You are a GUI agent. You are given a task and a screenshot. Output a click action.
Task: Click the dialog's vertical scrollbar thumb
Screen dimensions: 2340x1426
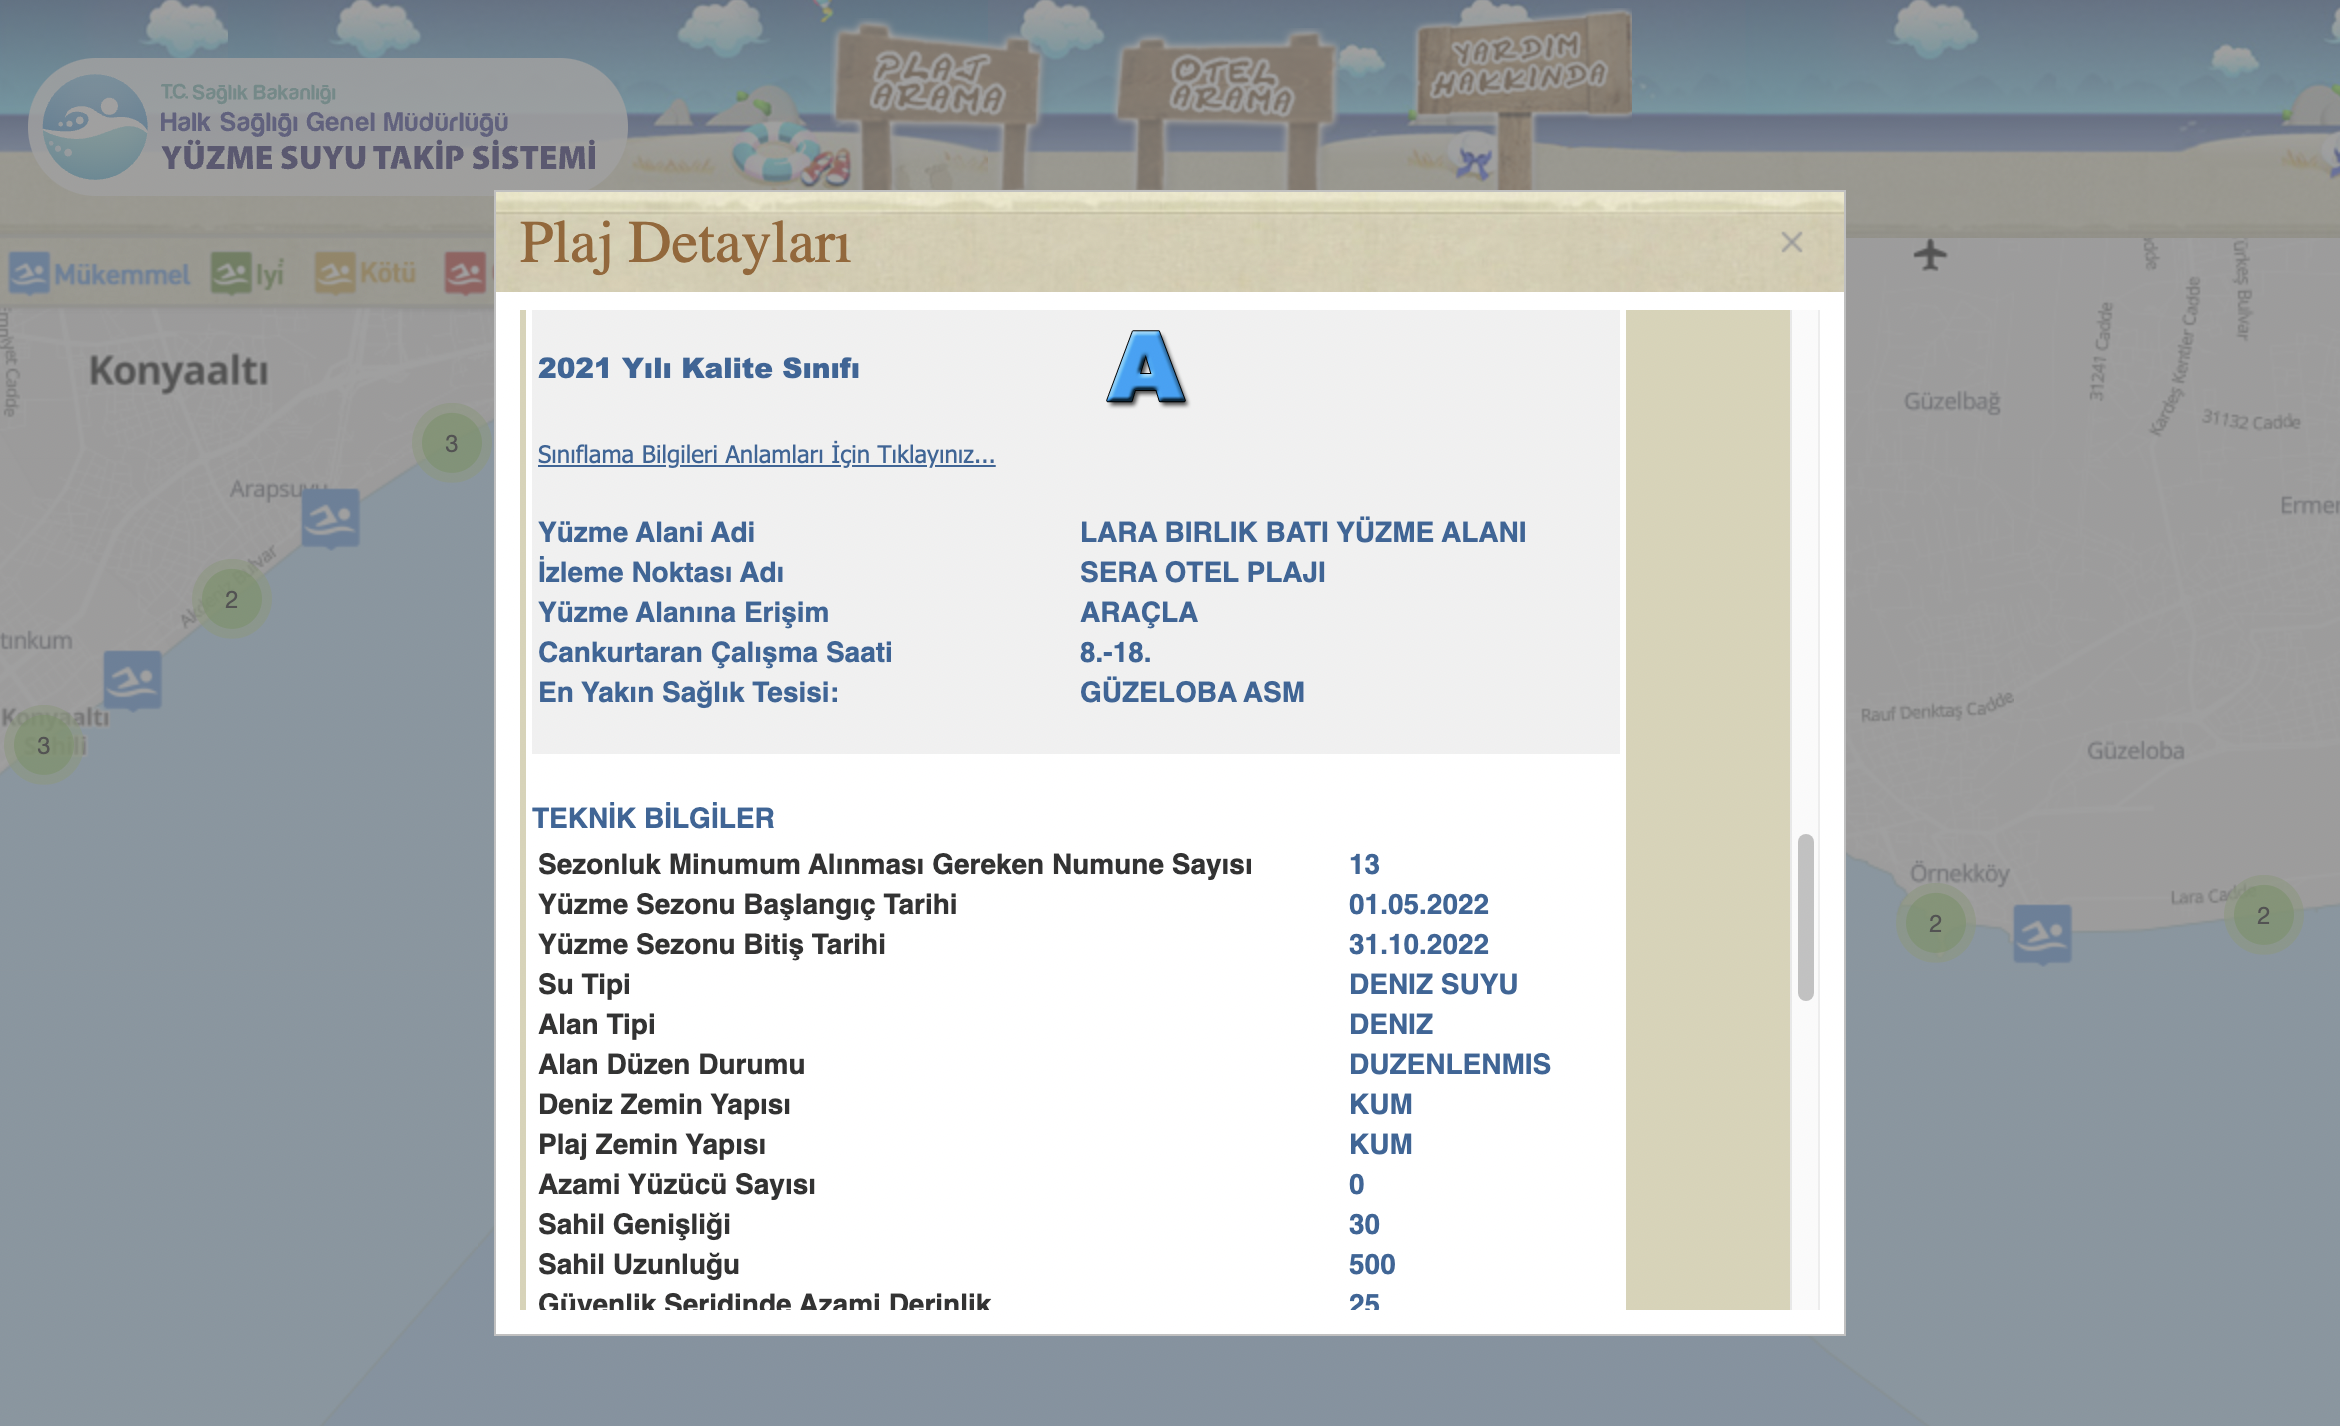point(1805,915)
